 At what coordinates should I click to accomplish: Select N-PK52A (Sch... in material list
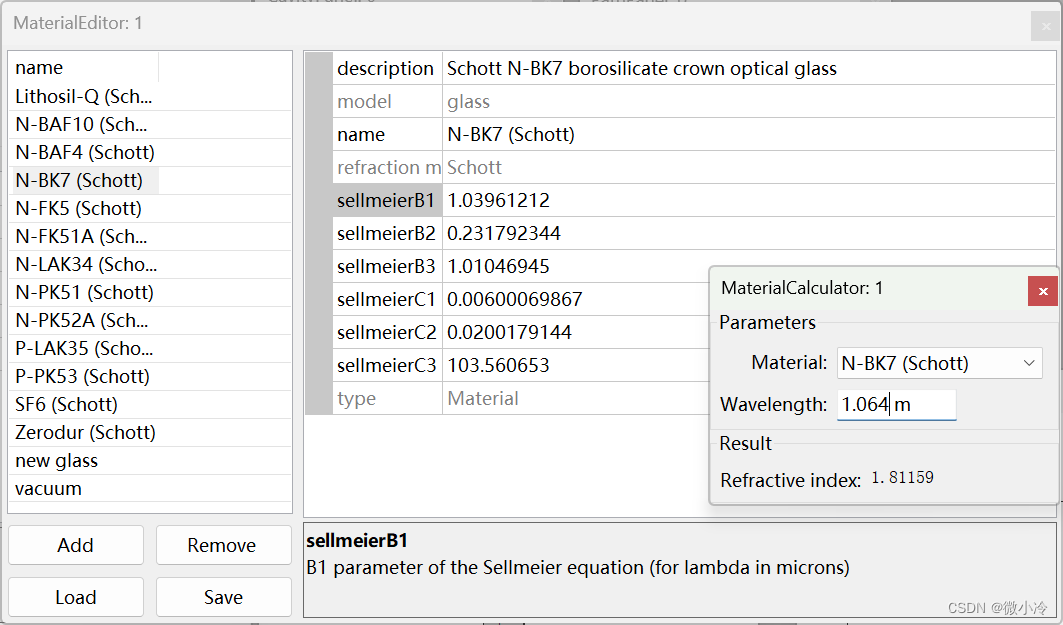(81, 320)
